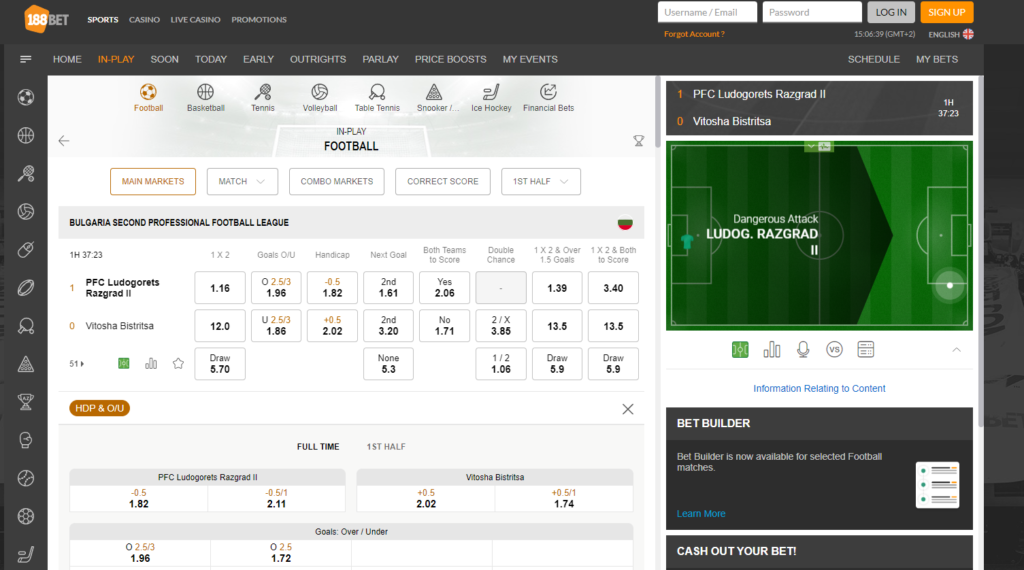Select the Ice Hockey sport icon
This screenshot has width=1024, height=570.
coord(490,93)
